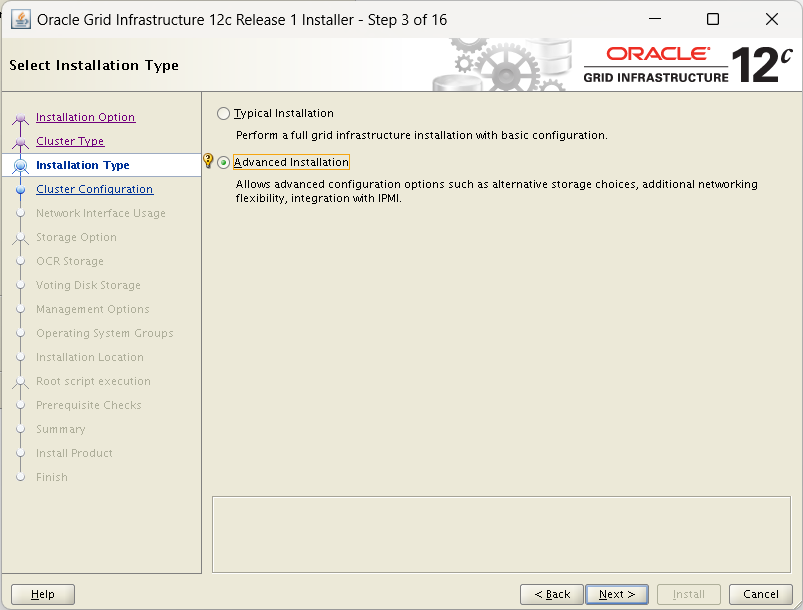The image size is (803, 610).
Task: Click the Voting Disk Storage step text
Action: coord(88,285)
